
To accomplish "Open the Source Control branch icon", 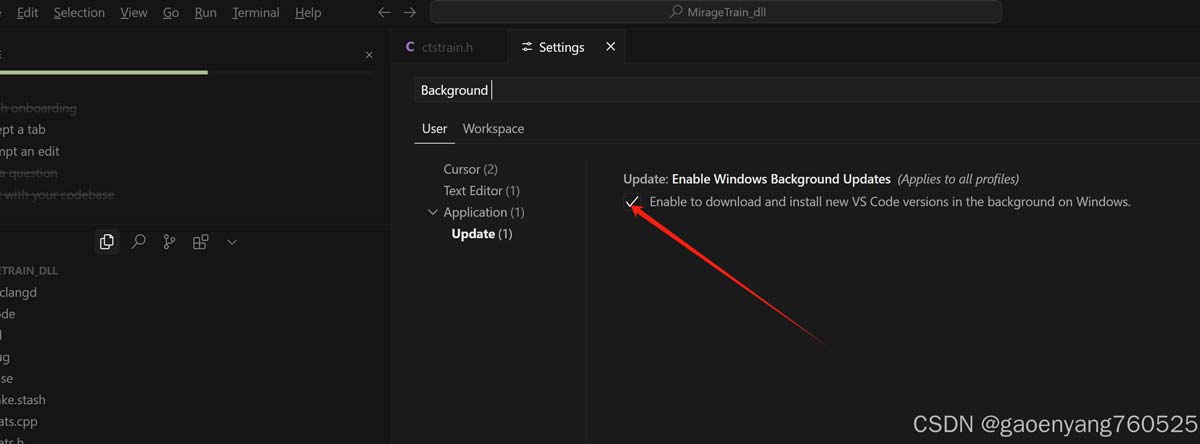I will pos(170,242).
